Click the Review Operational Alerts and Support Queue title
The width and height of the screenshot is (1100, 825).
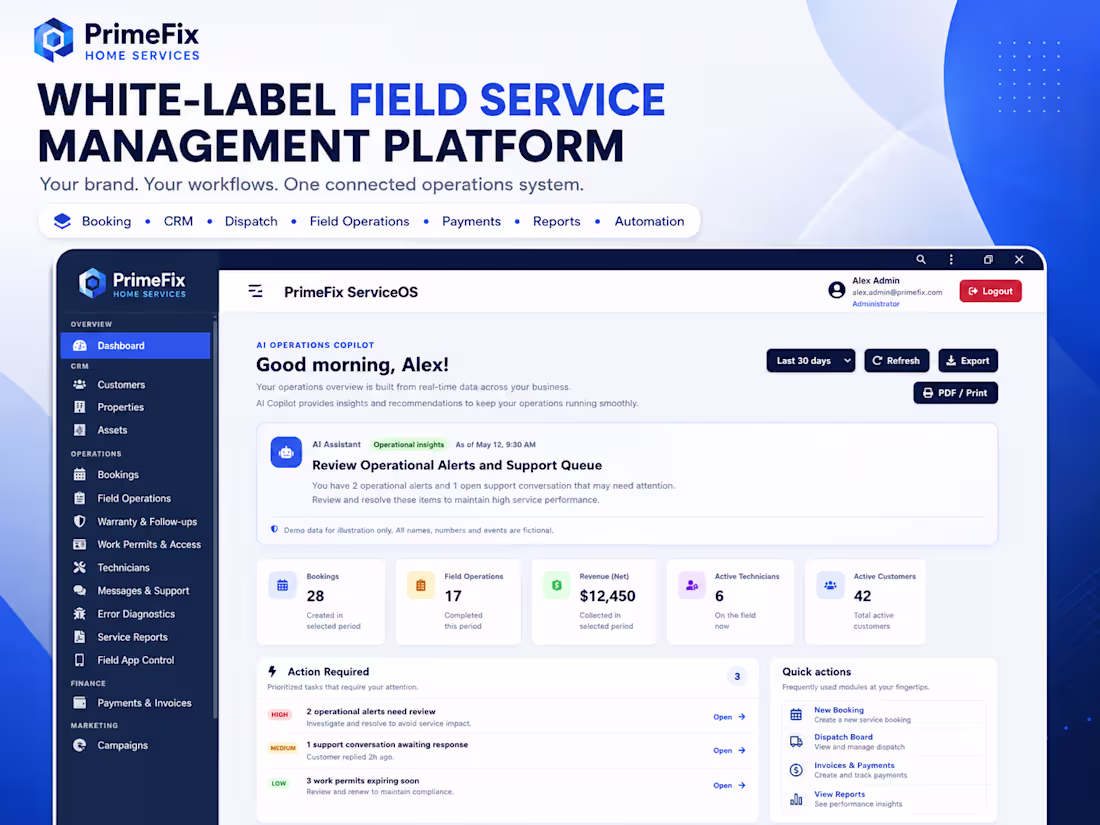coord(457,465)
